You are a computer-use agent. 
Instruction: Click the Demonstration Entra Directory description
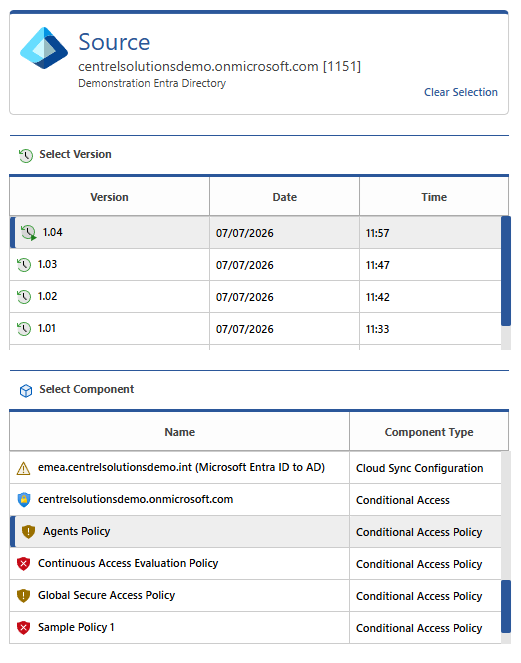click(152, 83)
